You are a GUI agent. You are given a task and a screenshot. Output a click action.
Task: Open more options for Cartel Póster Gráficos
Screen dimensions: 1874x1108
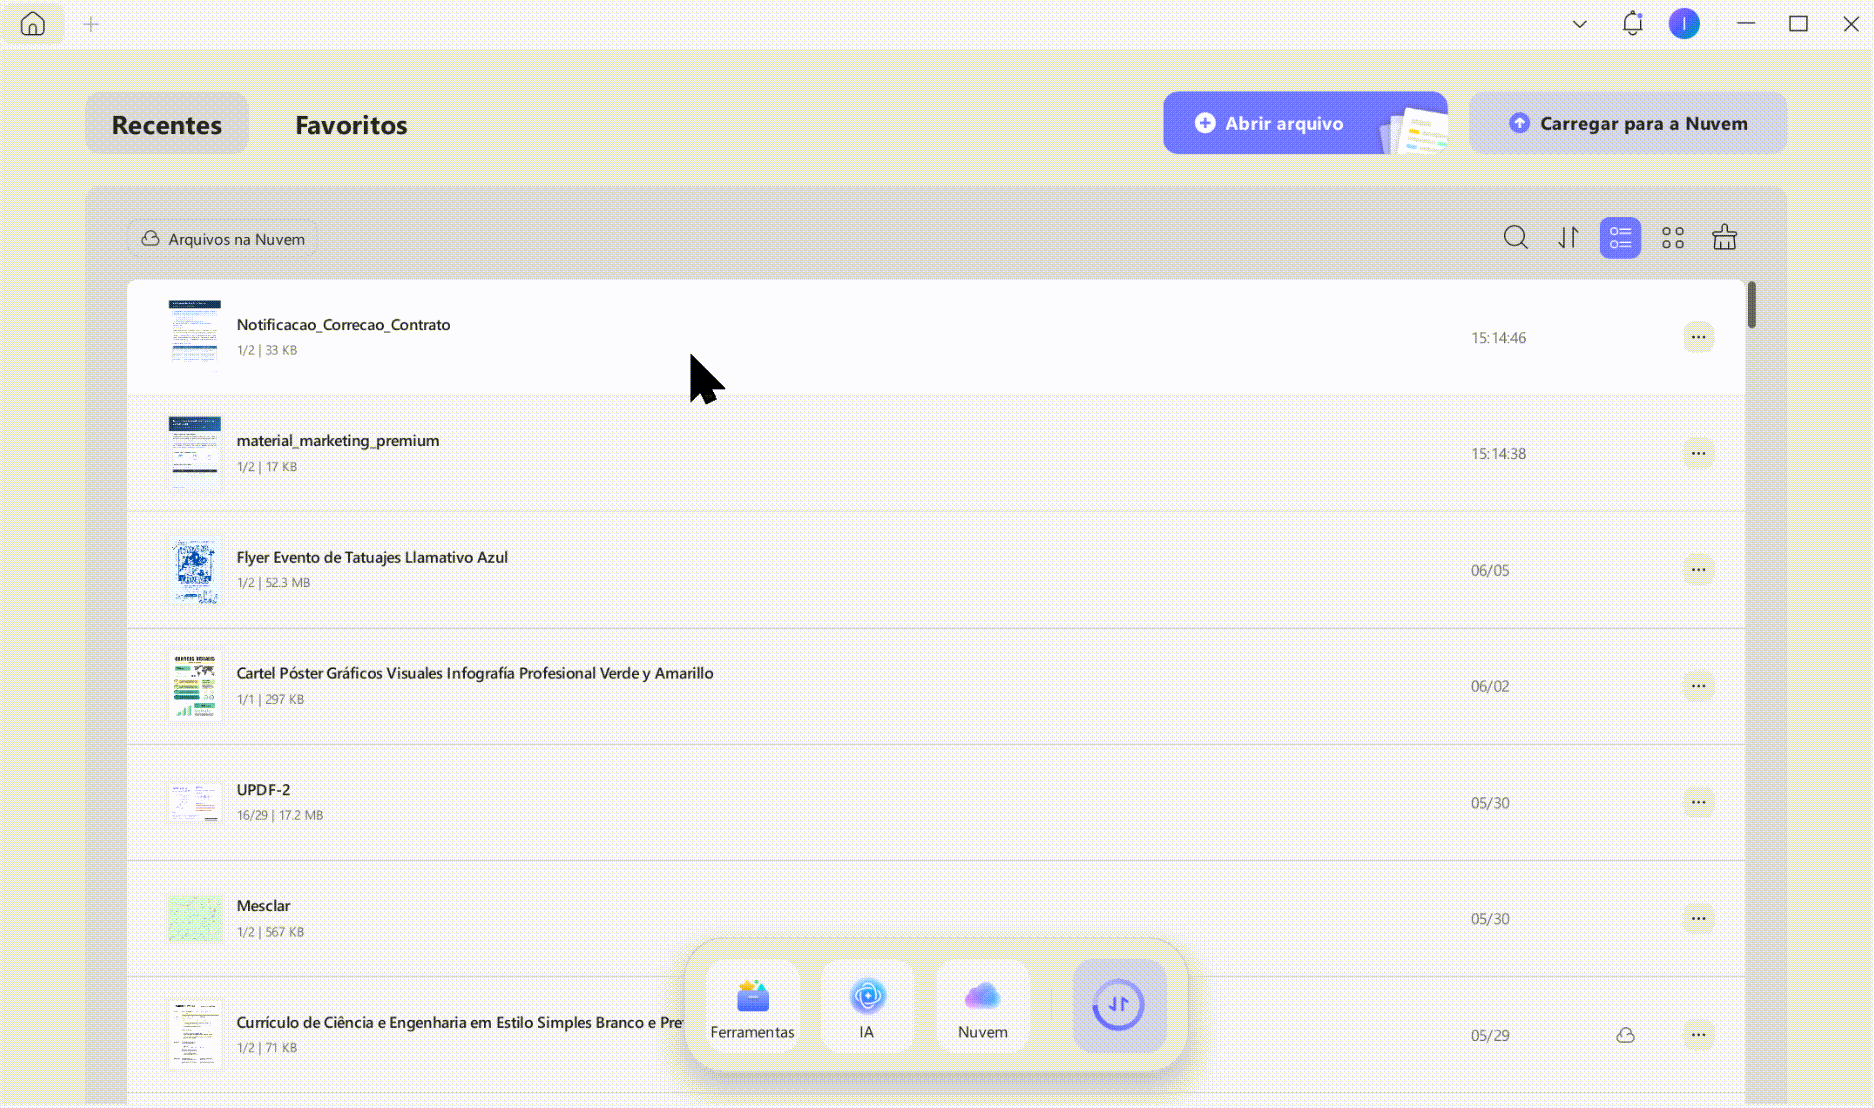point(1698,686)
